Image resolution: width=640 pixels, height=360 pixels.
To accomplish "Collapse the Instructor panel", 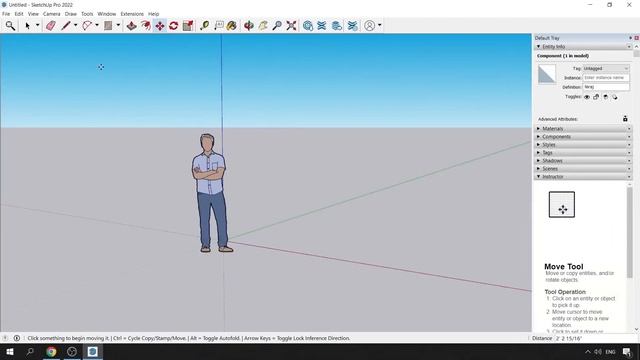I will [x=583, y=176].
